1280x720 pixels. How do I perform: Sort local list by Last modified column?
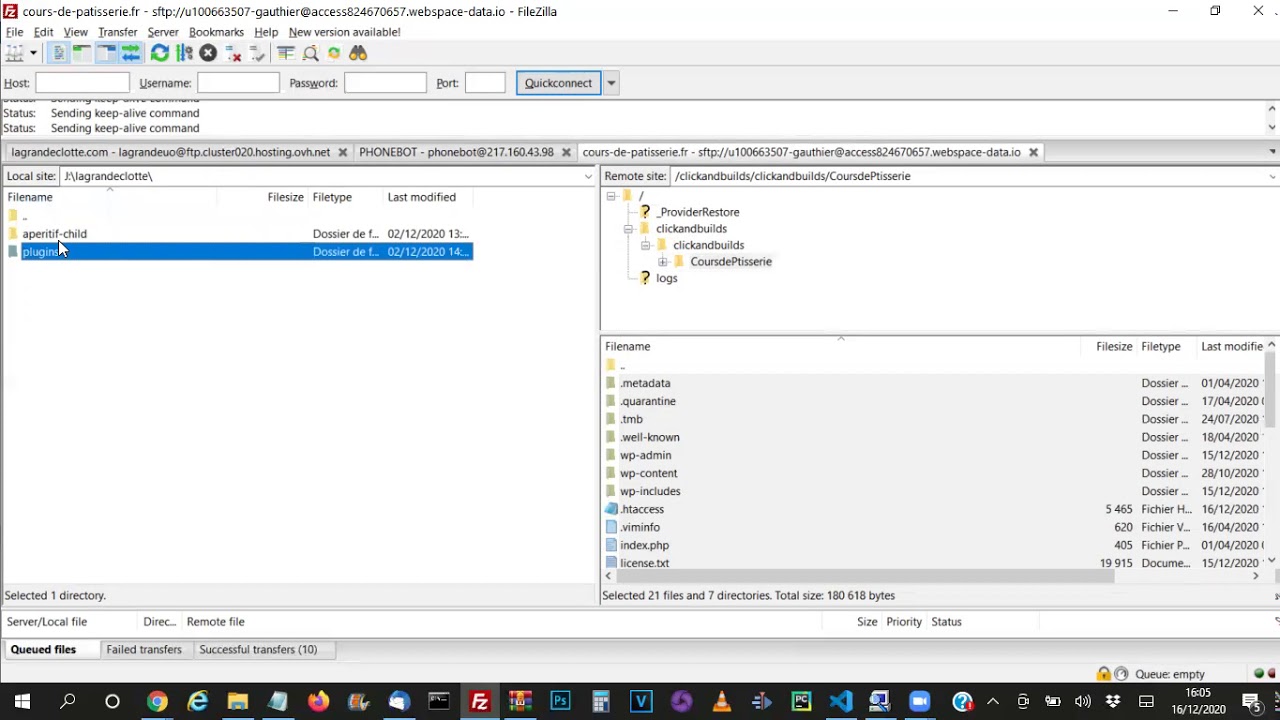422,197
